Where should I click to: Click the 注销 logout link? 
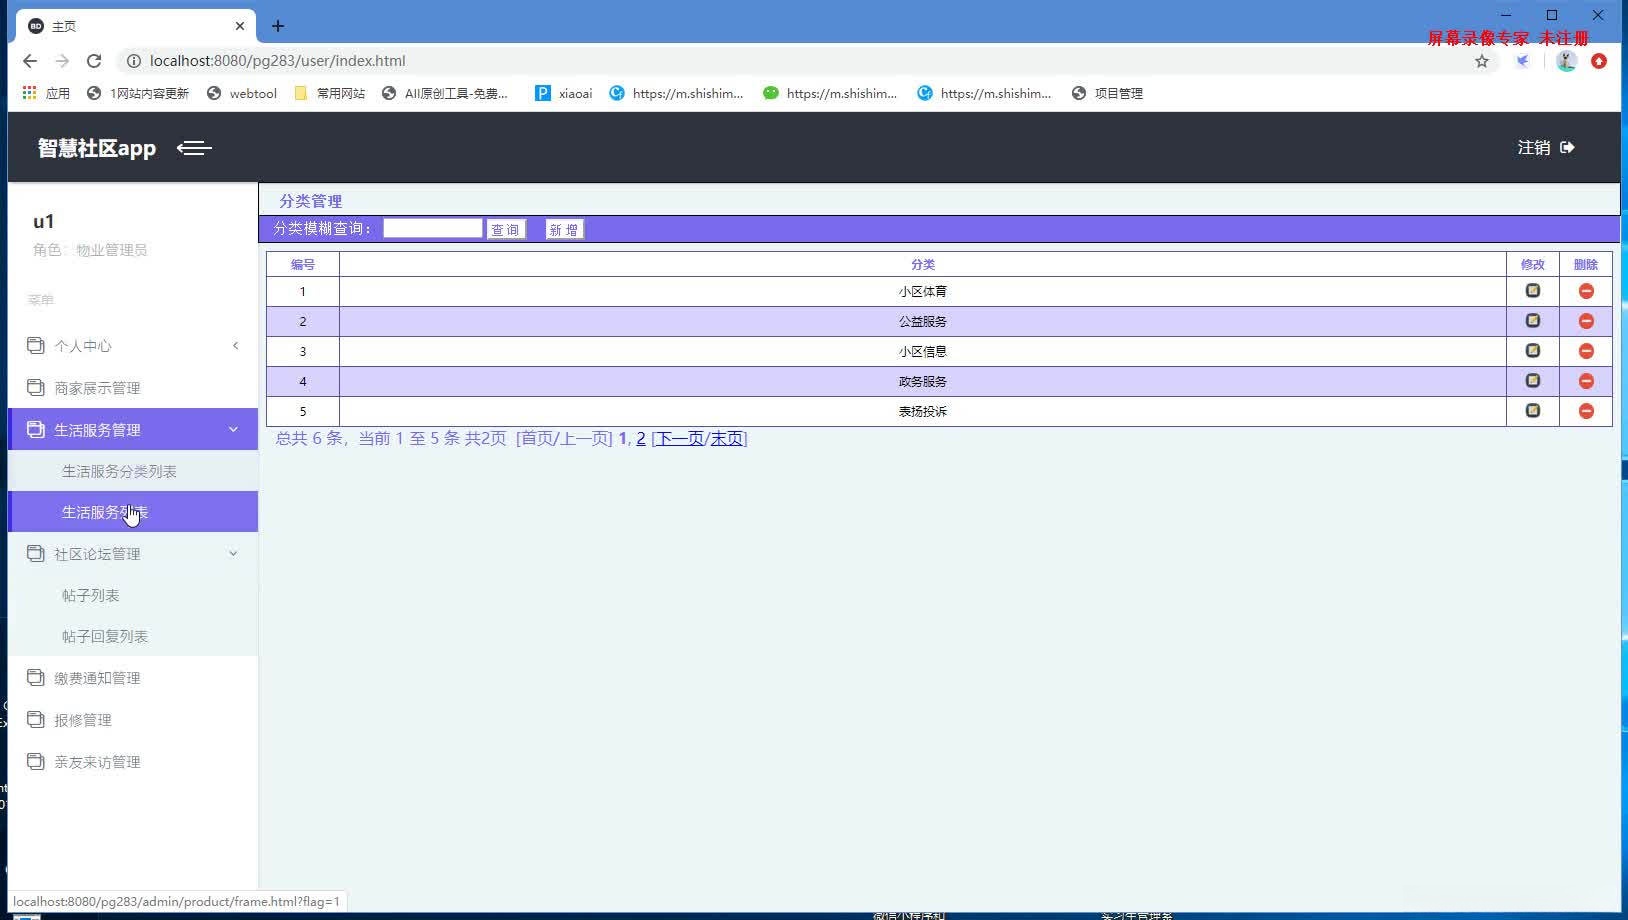(x=1534, y=148)
